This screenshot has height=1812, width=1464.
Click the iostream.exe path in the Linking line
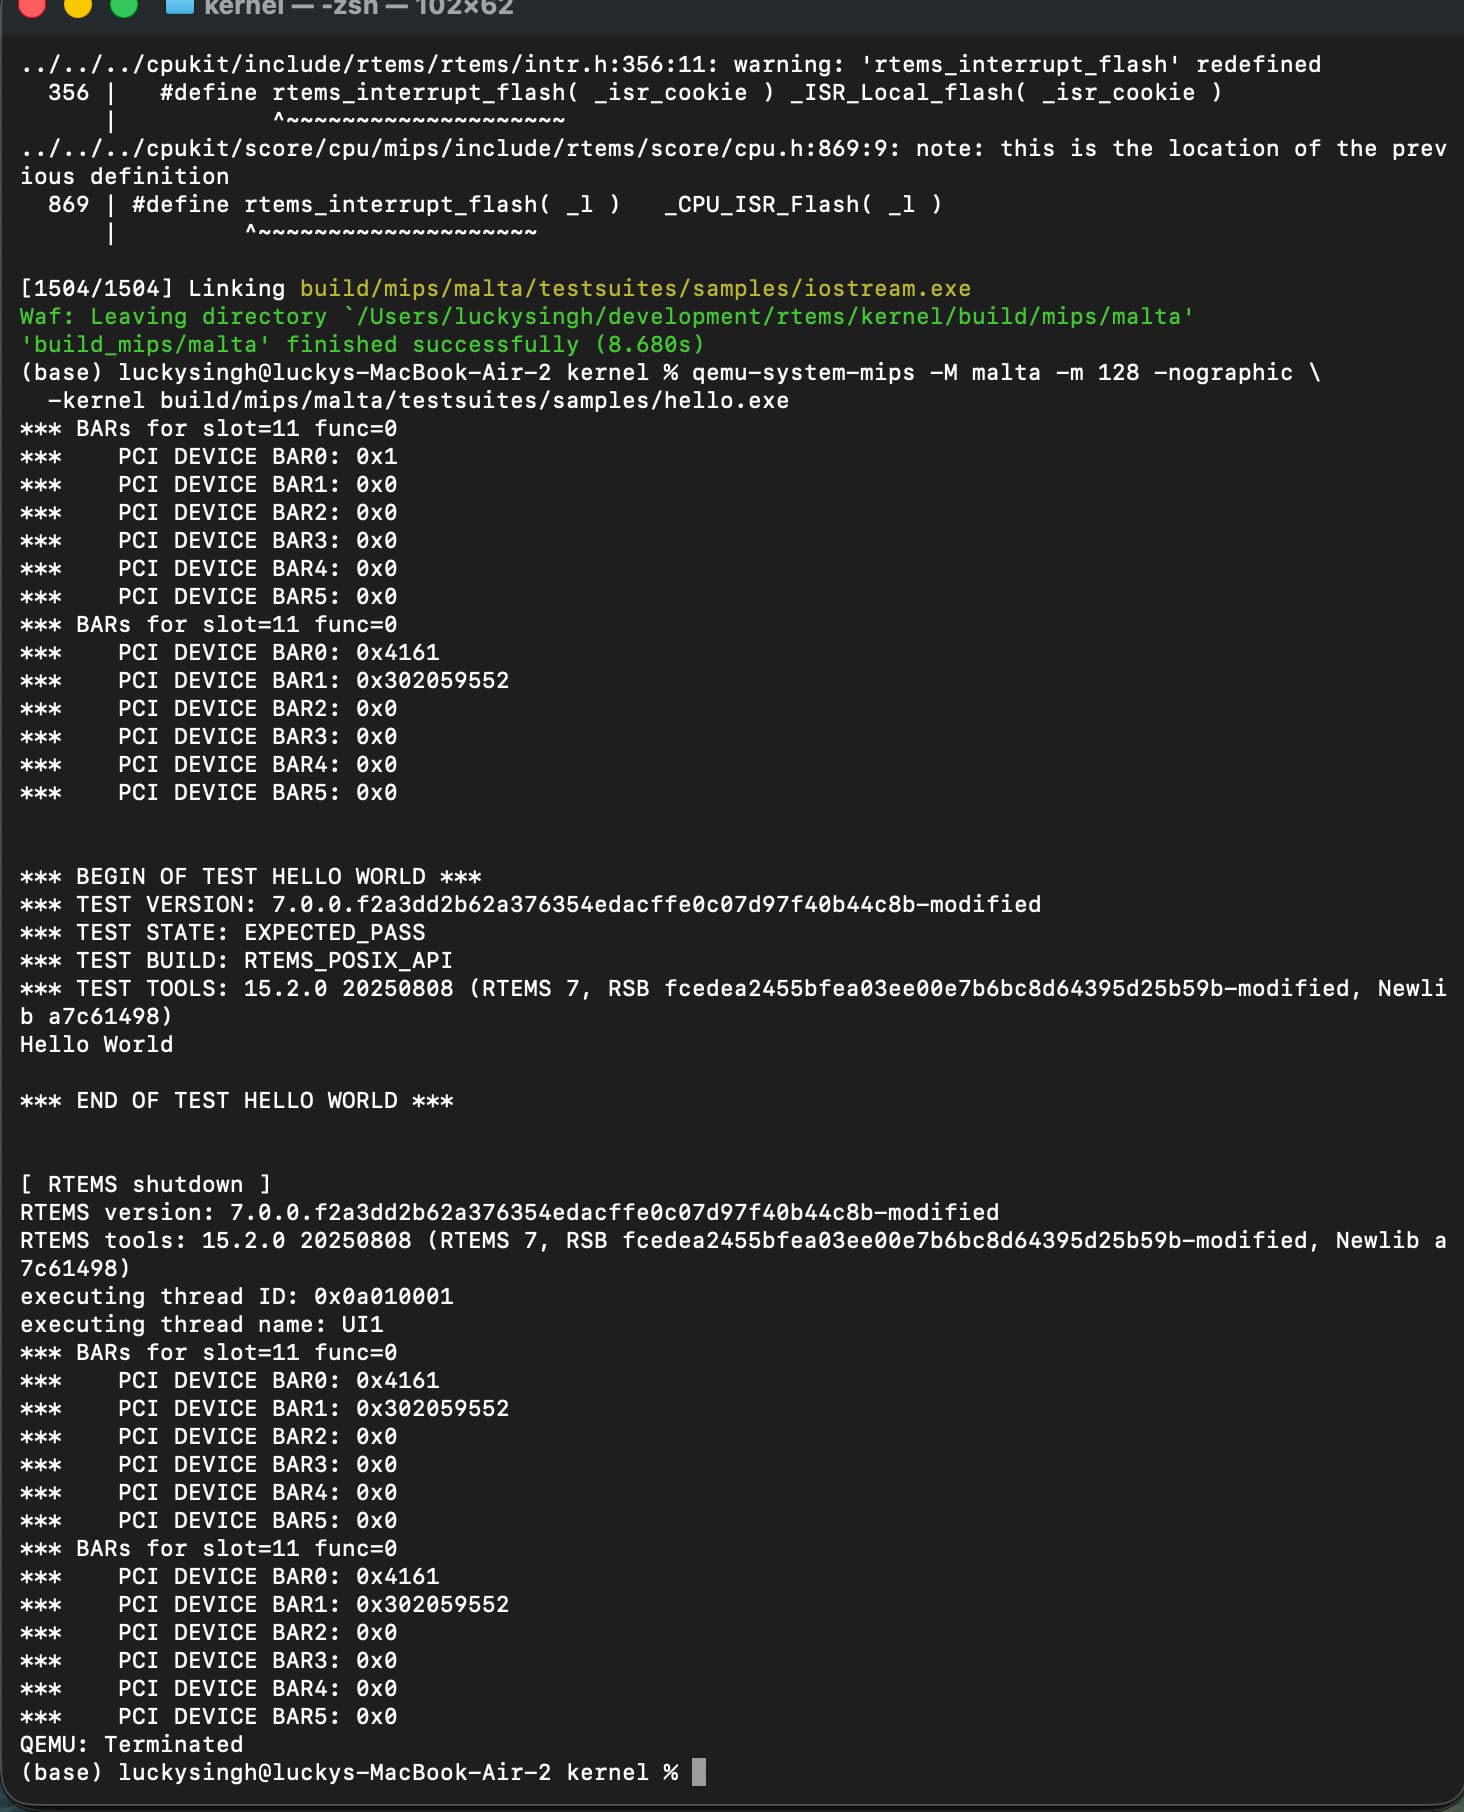point(634,289)
